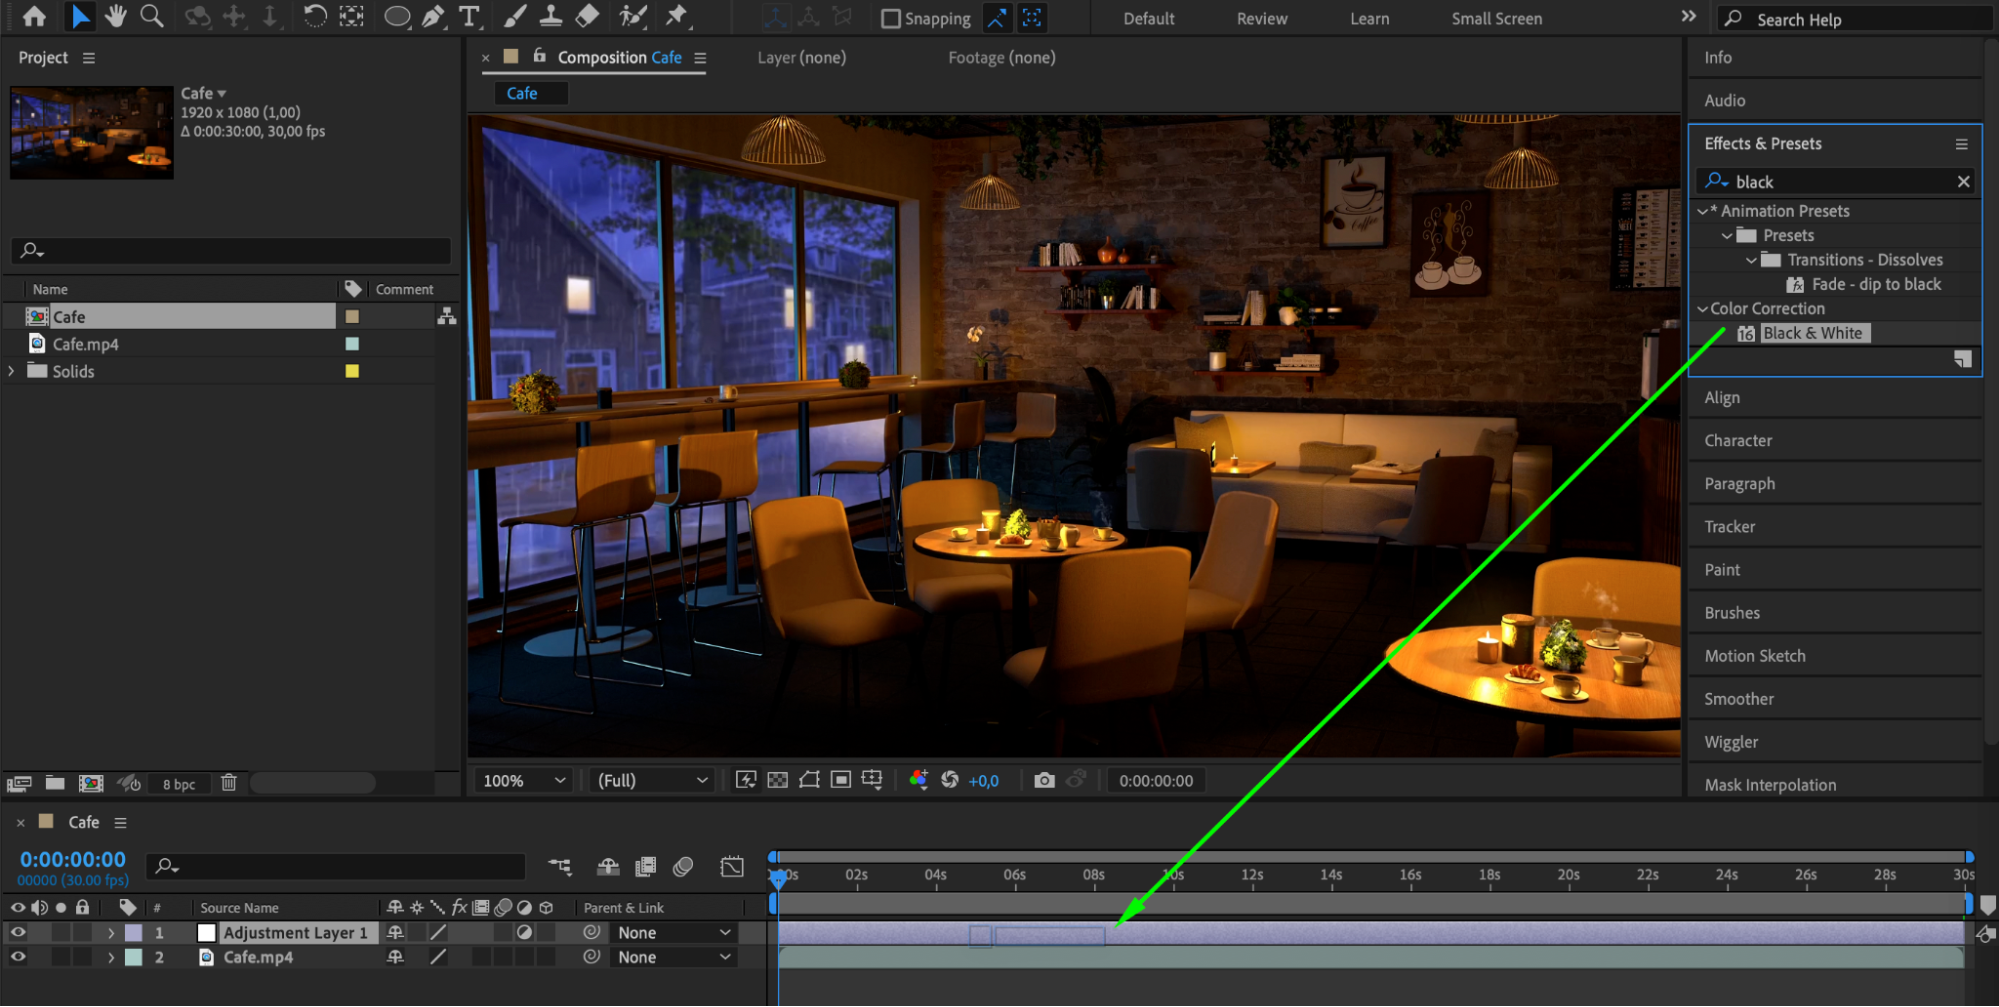Pick the Puppet Pin tool
The image size is (1999, 1007).
677,16
